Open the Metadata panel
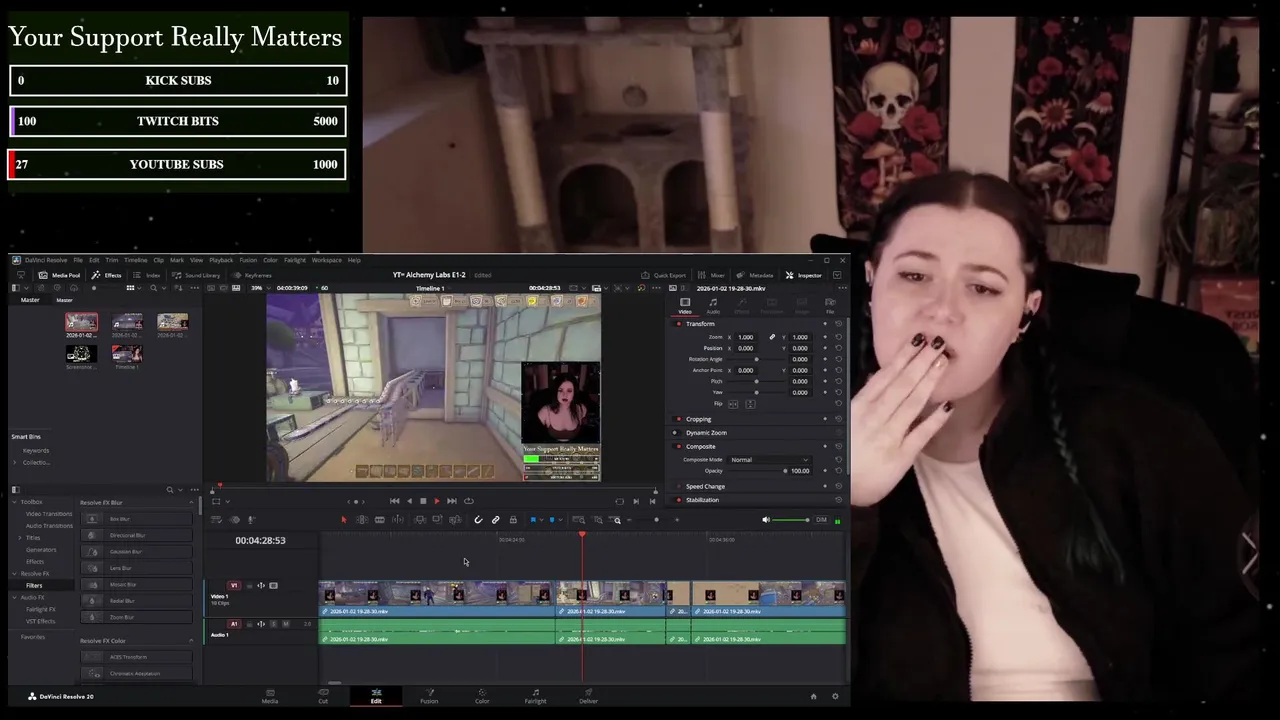The width and height of the screenshot is (1280, 720). [x=756, y=275]
